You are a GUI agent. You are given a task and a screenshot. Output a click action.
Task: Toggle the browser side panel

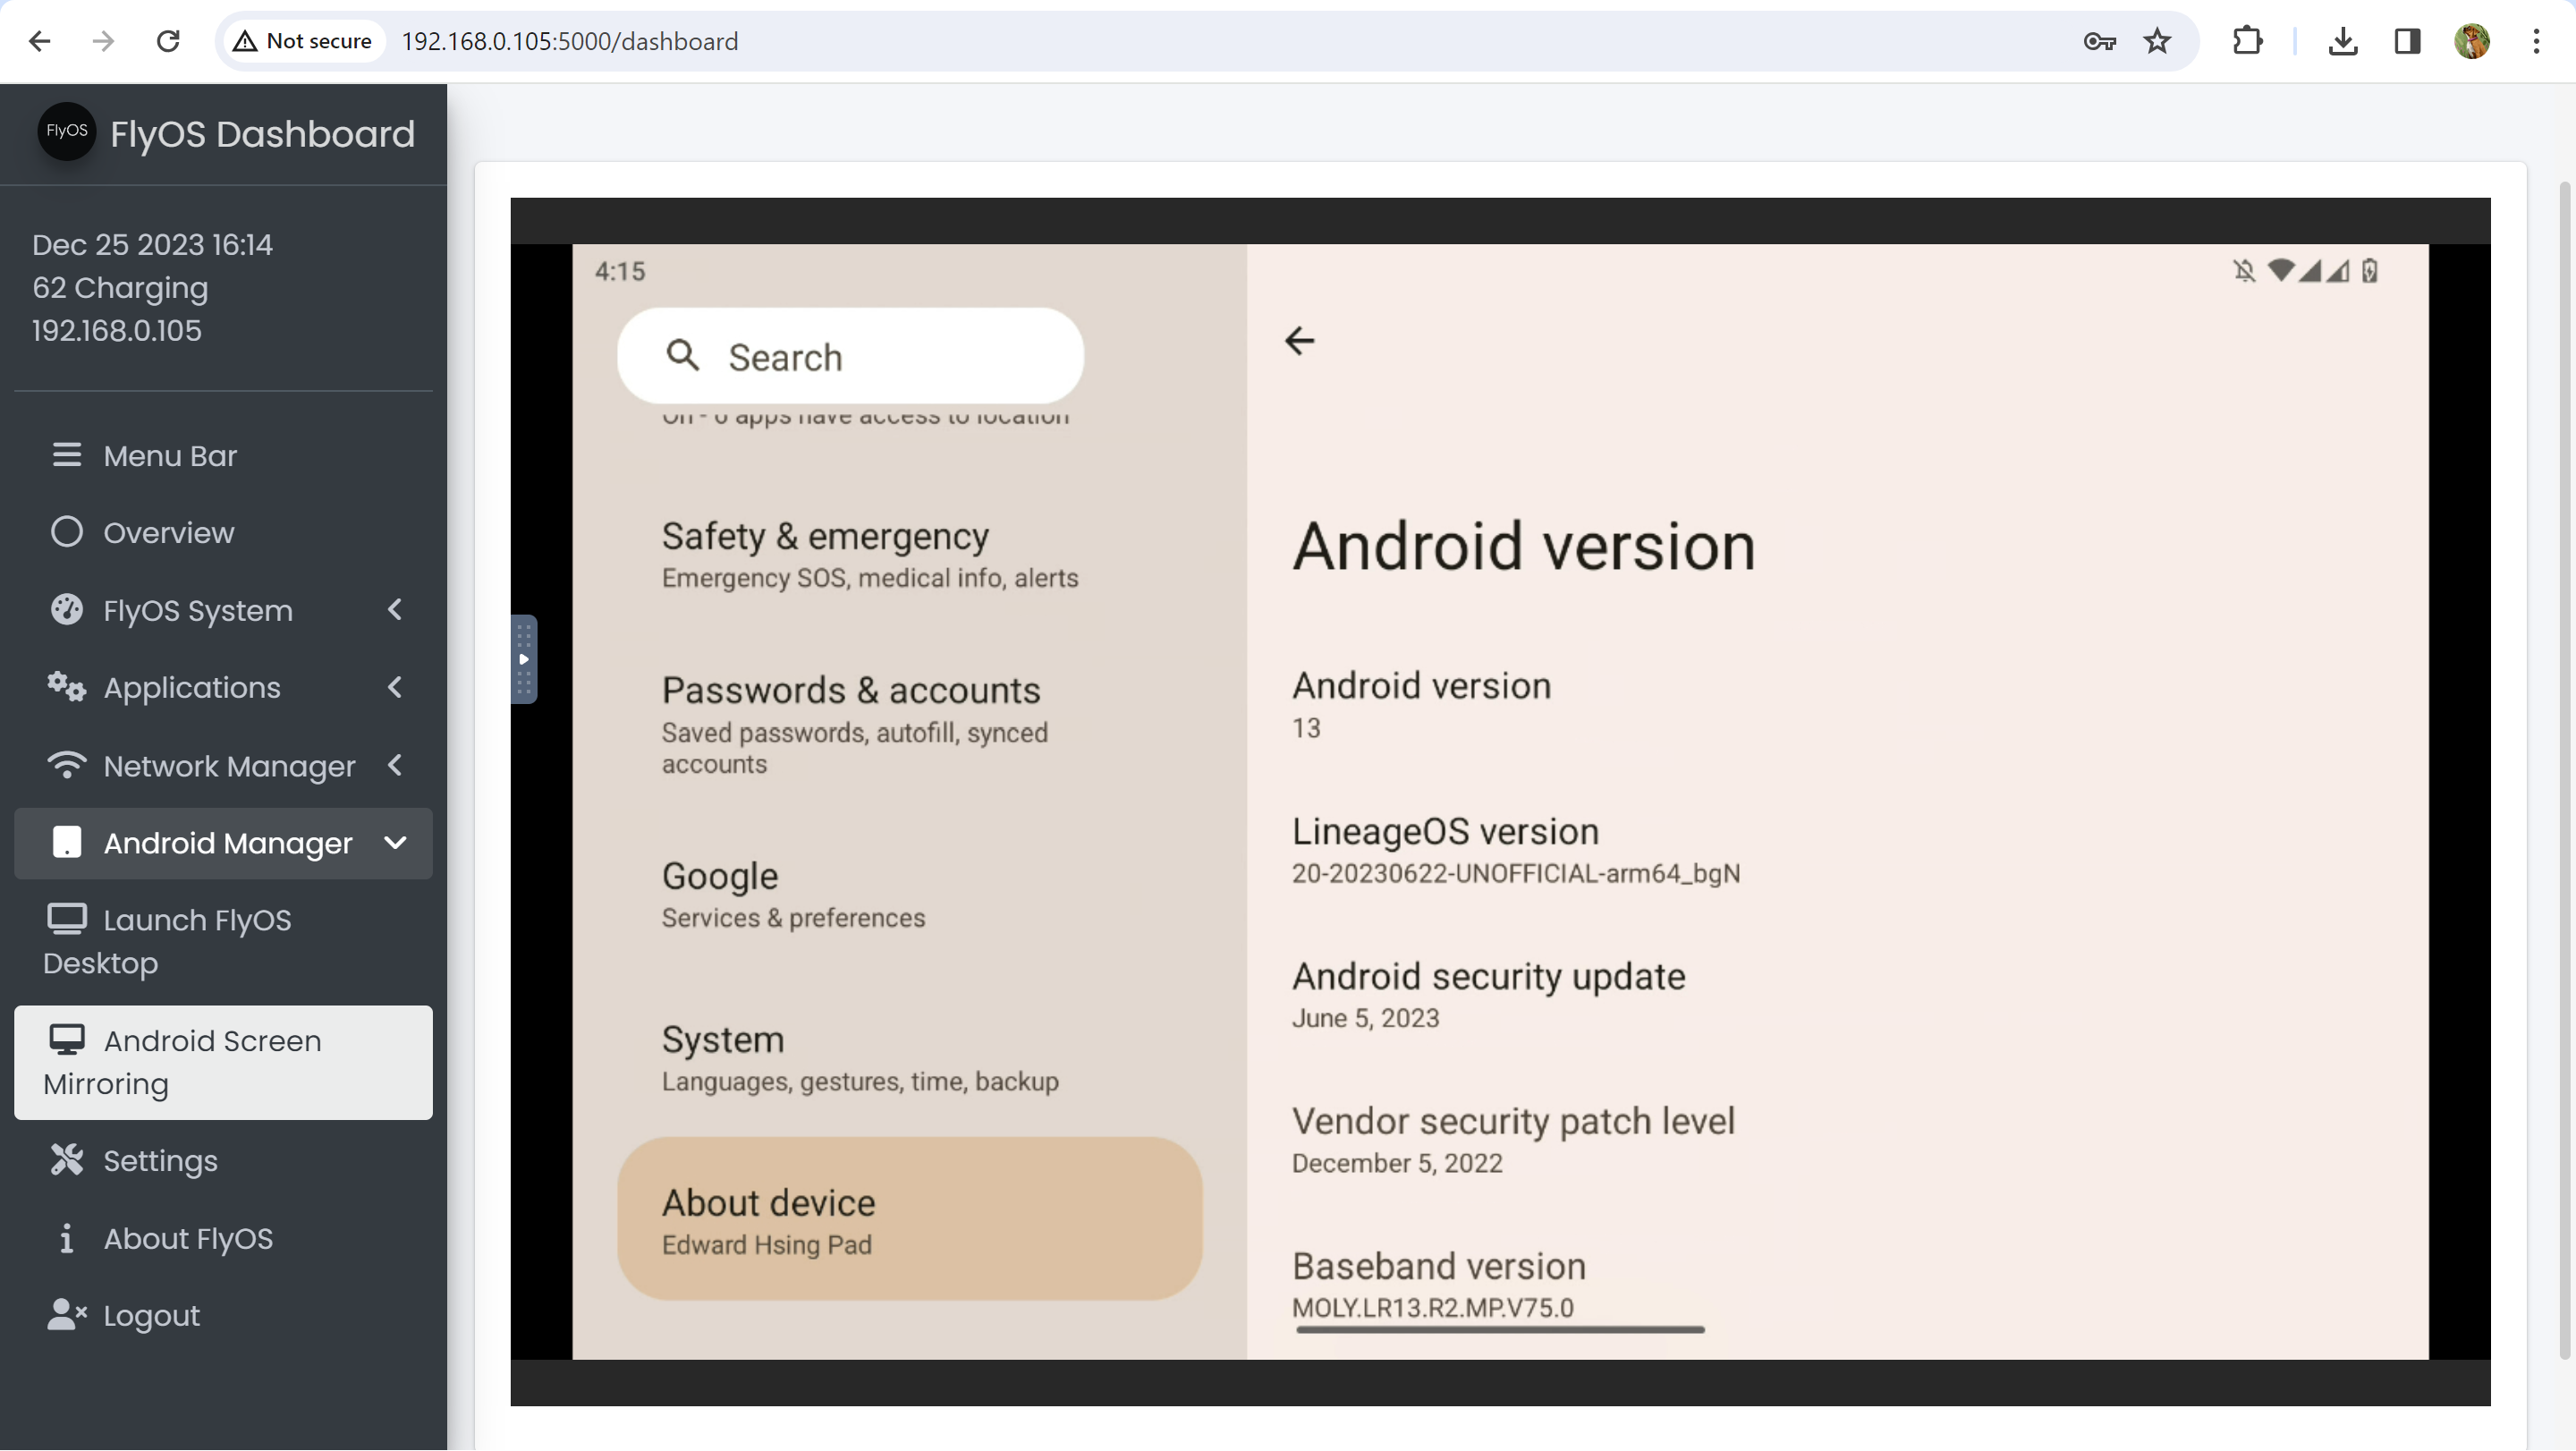pos(2407,41)
